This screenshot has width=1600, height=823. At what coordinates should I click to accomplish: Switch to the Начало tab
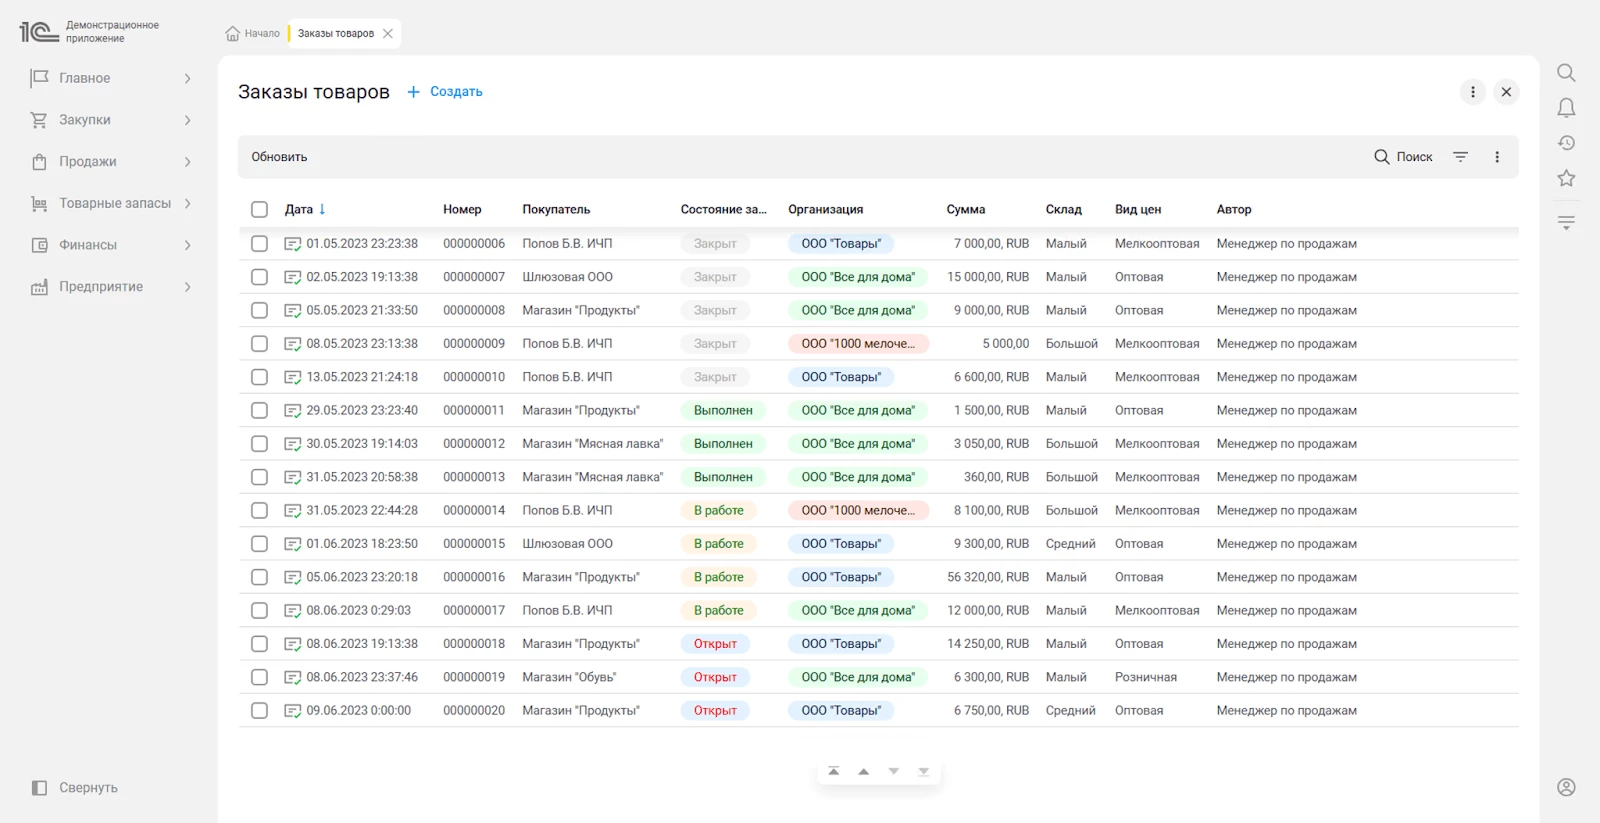point(252,33)
